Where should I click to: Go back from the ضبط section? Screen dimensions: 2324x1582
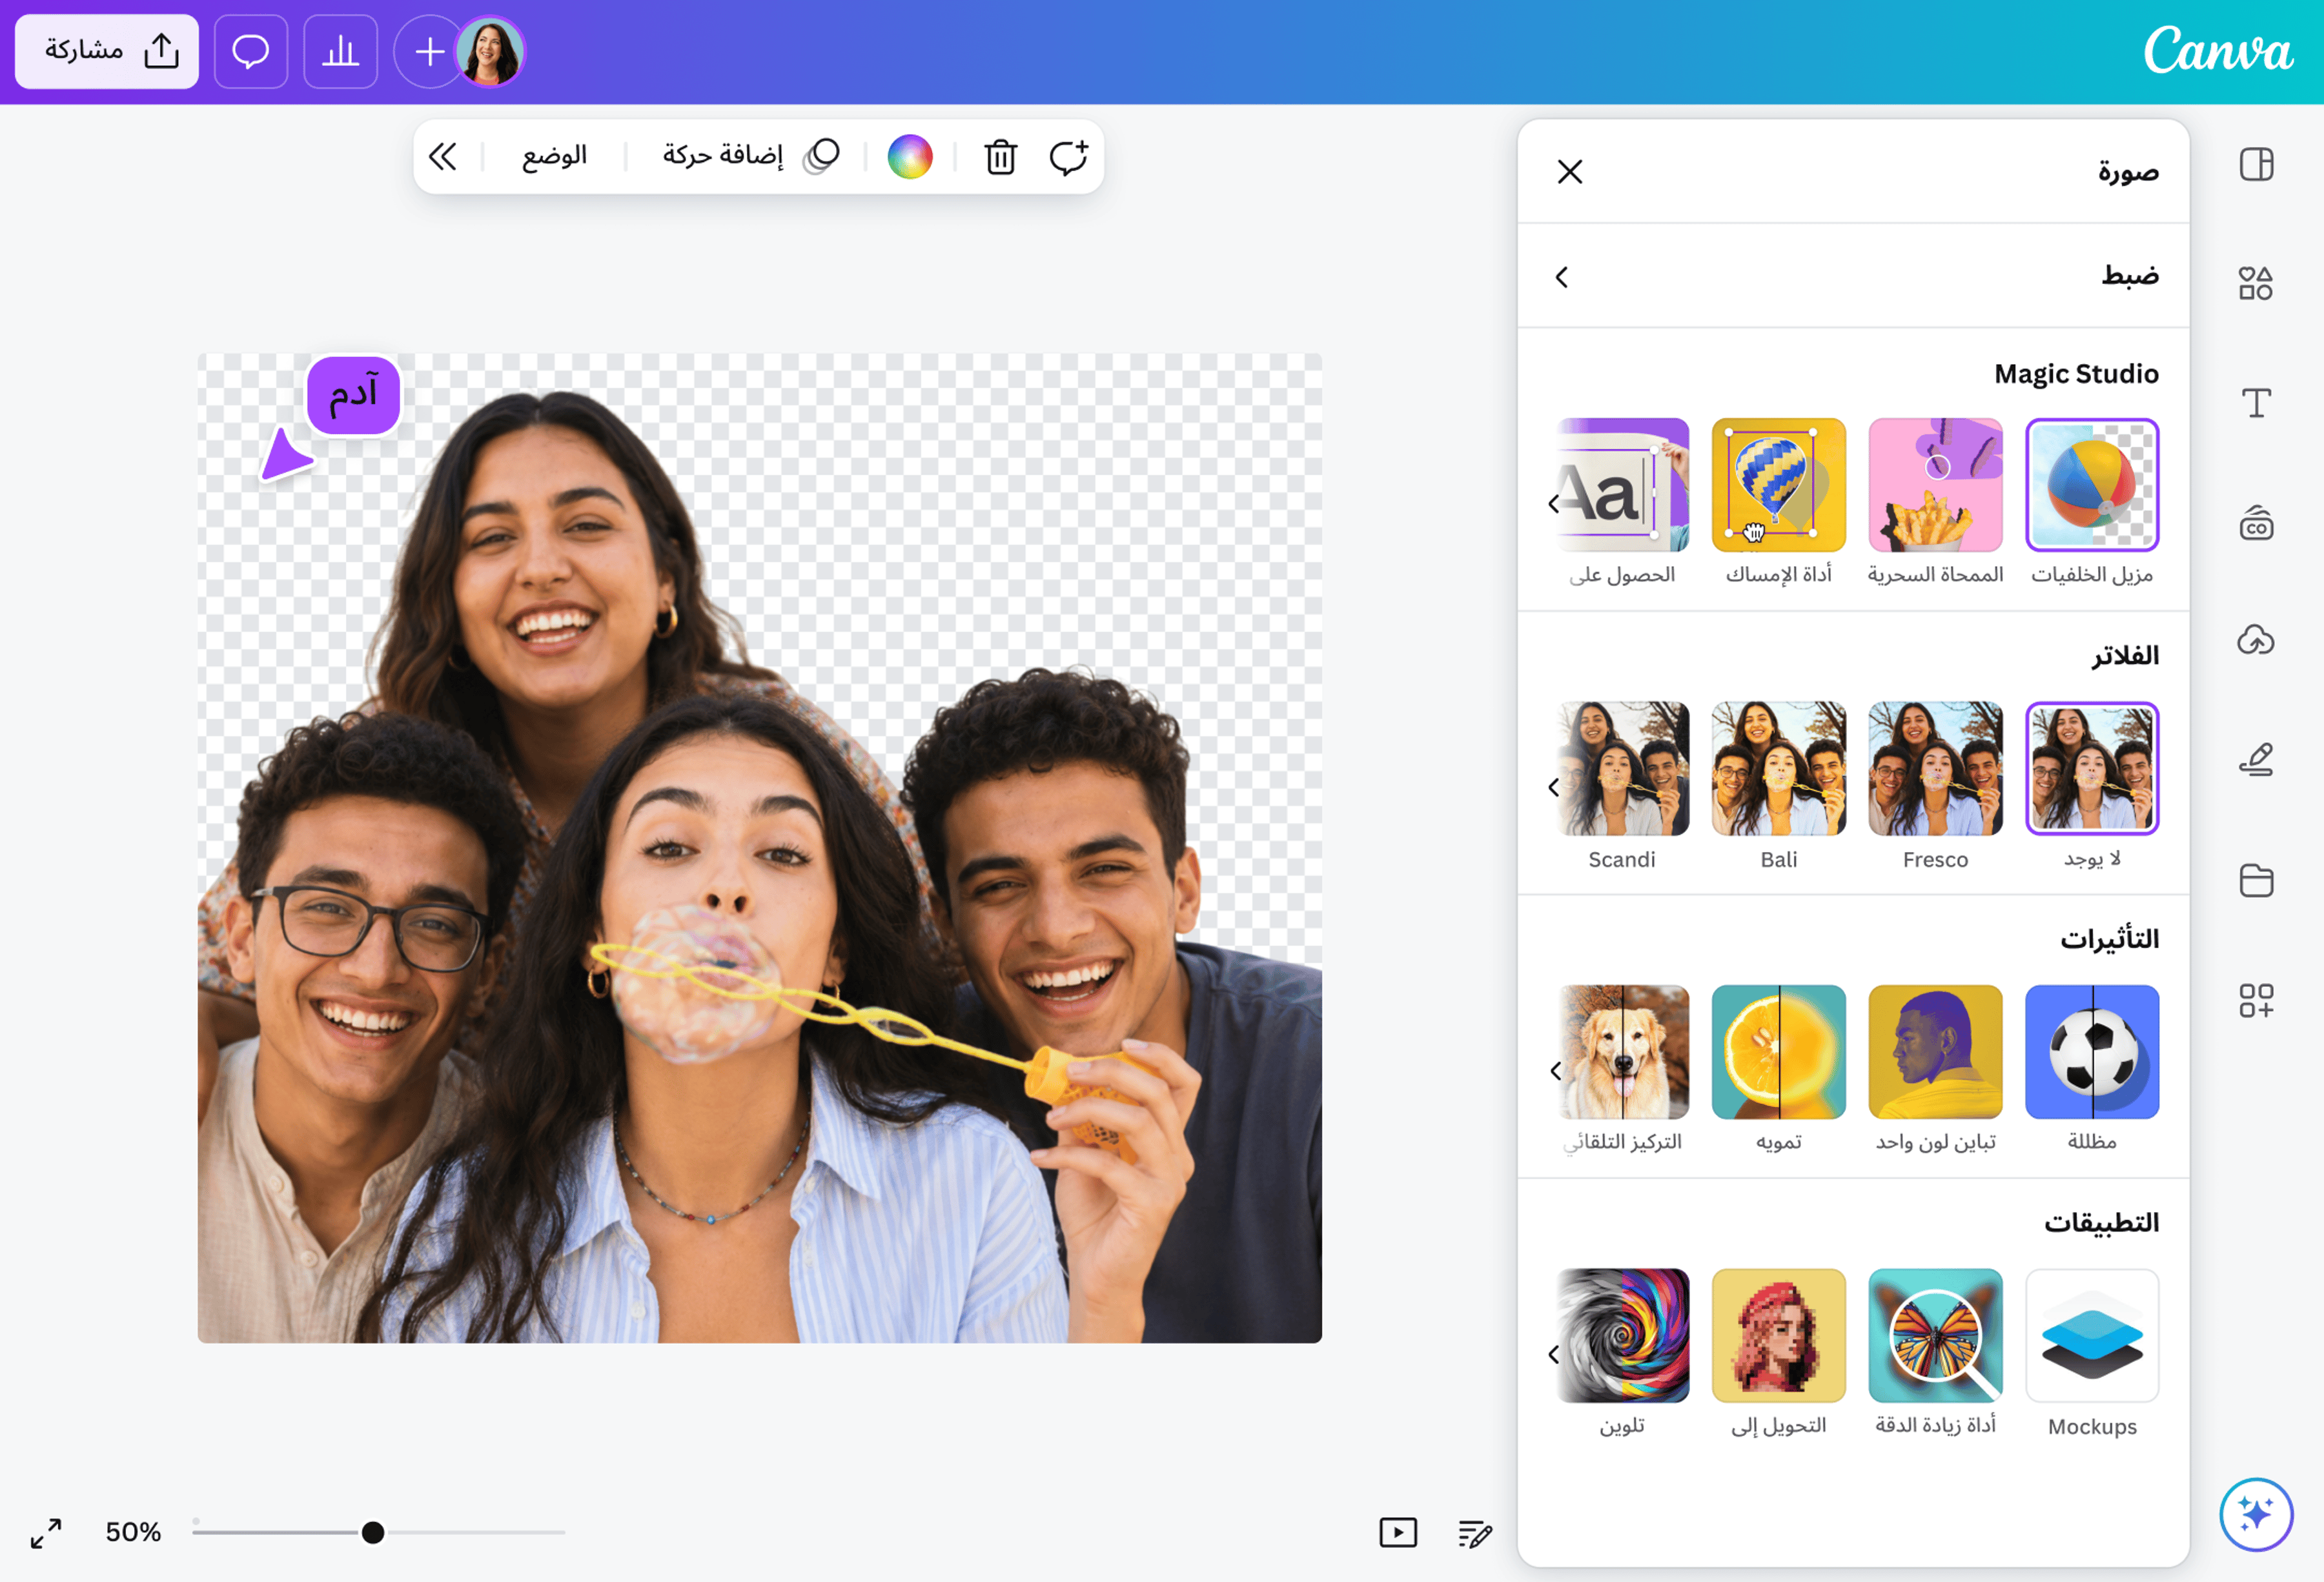pyautogui.click(x=1562, y=276)
